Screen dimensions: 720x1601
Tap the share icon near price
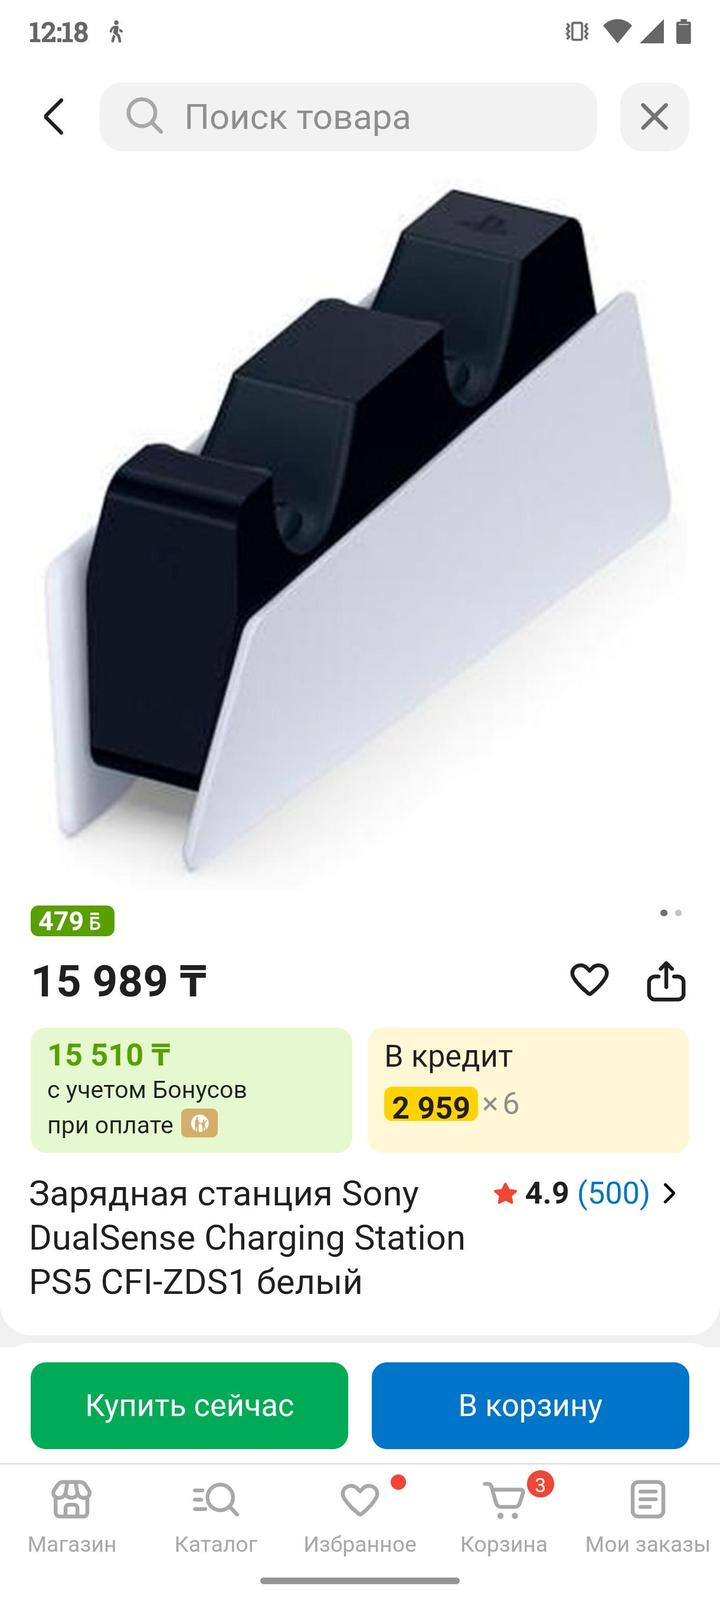pyautogui.click(x=666, y=981)
